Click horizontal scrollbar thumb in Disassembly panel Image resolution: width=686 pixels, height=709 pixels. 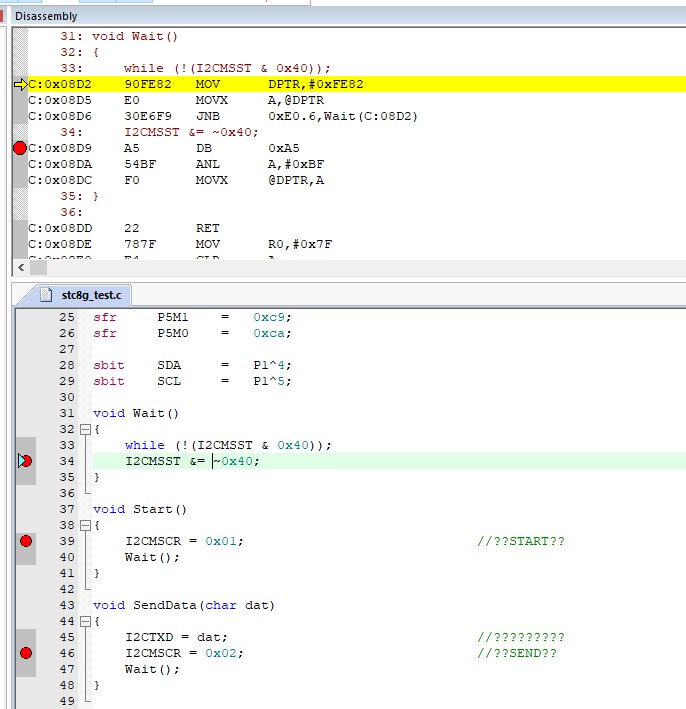point(38,267)
